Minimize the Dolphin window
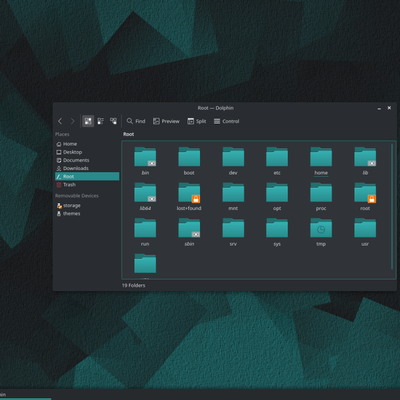 [379, 108]
